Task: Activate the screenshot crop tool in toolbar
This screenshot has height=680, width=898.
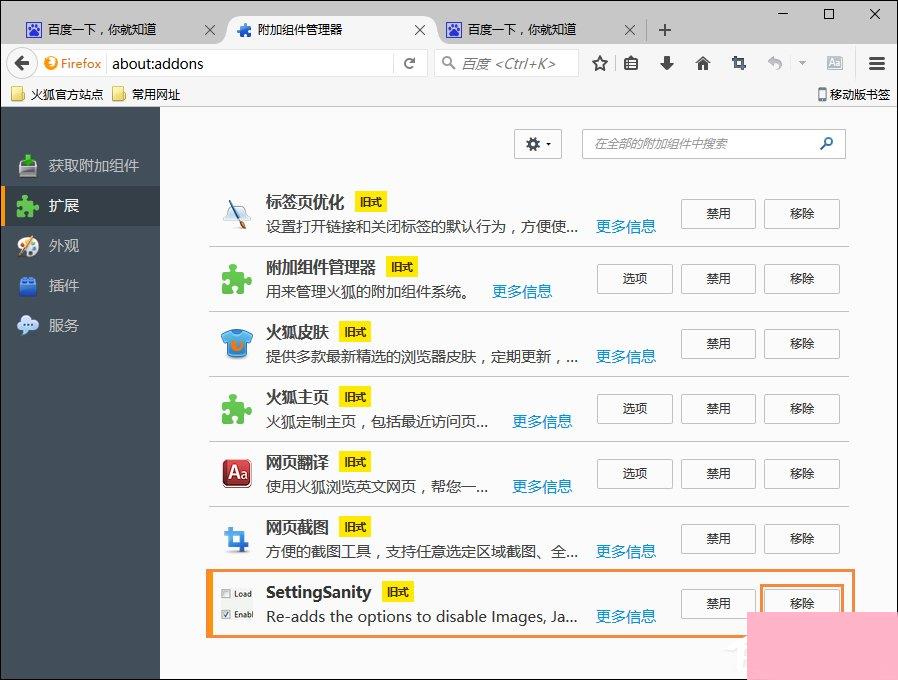Action: click(739, 64)
